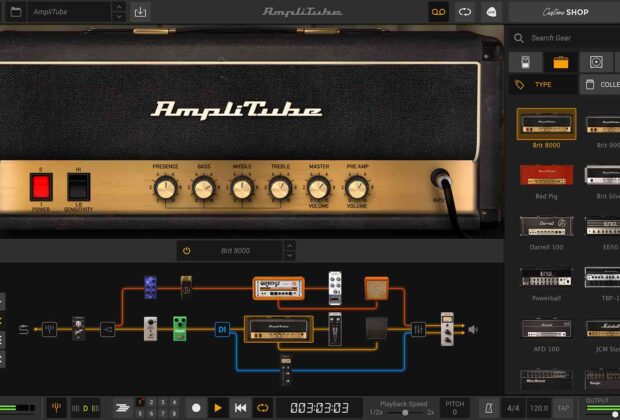Click the Master Volume knob
Image resolution: width=620 pixels, height=420 pixels.
coord(319,187)
